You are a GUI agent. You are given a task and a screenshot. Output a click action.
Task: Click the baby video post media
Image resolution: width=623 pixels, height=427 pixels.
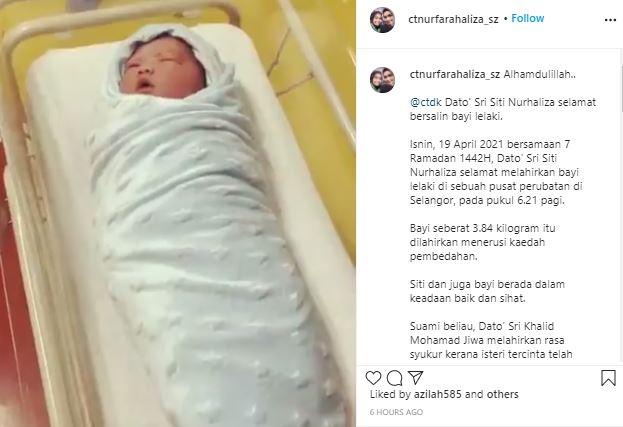178,213
